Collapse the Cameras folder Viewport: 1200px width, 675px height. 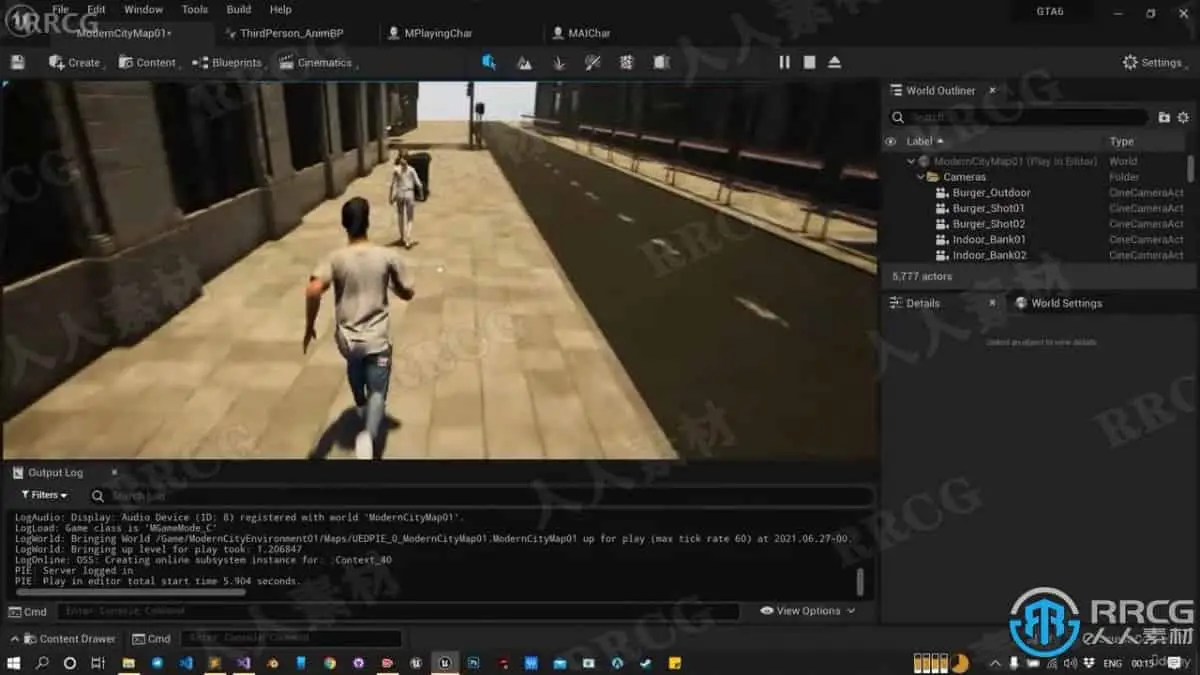pyautogui.click(x=921, y=177)
